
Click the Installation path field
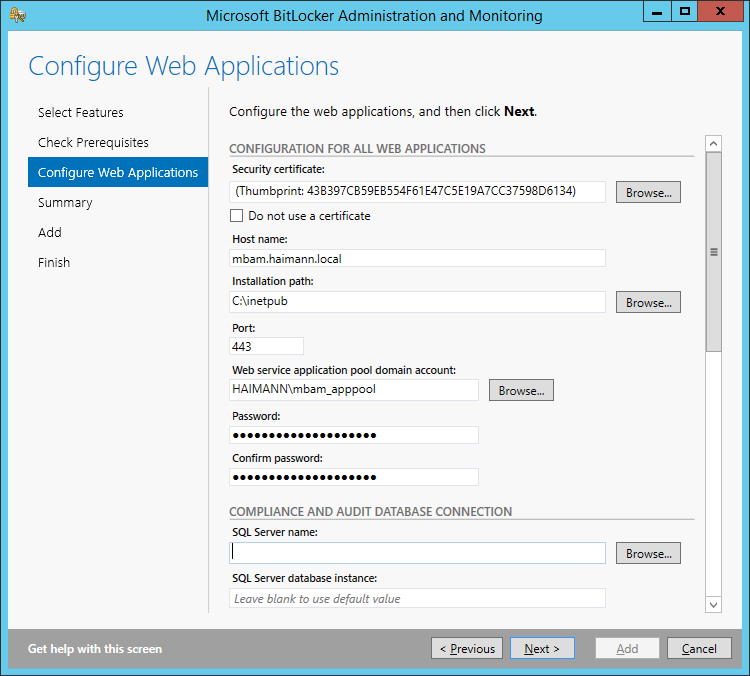point(417,302)
